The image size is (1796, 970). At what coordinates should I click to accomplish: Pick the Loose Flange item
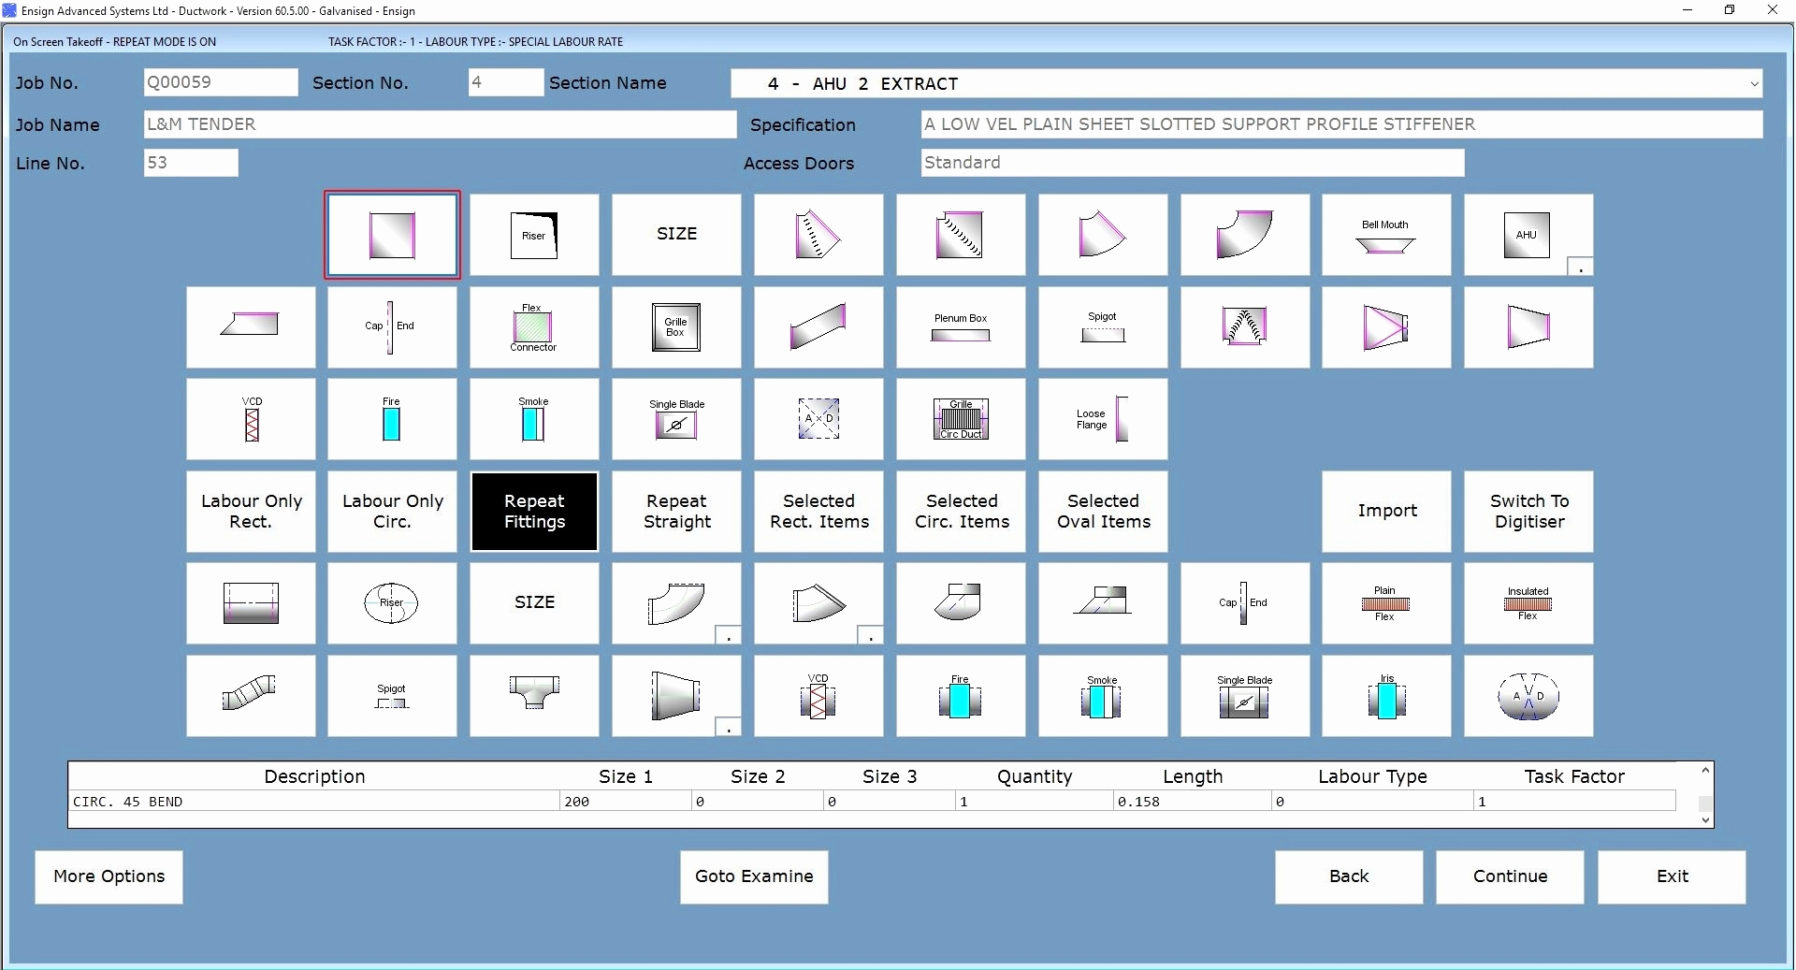(x=1102, y=419)
